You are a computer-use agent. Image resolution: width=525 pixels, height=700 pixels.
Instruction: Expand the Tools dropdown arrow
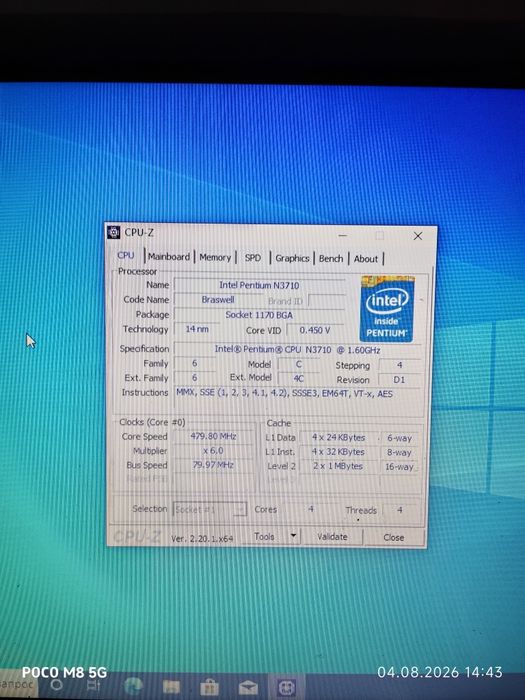[x=293, y=536]
